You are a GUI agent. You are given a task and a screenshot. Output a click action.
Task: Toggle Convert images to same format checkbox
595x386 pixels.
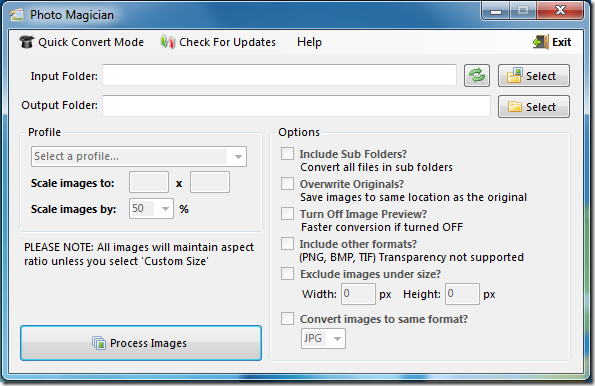click(287, 319)
